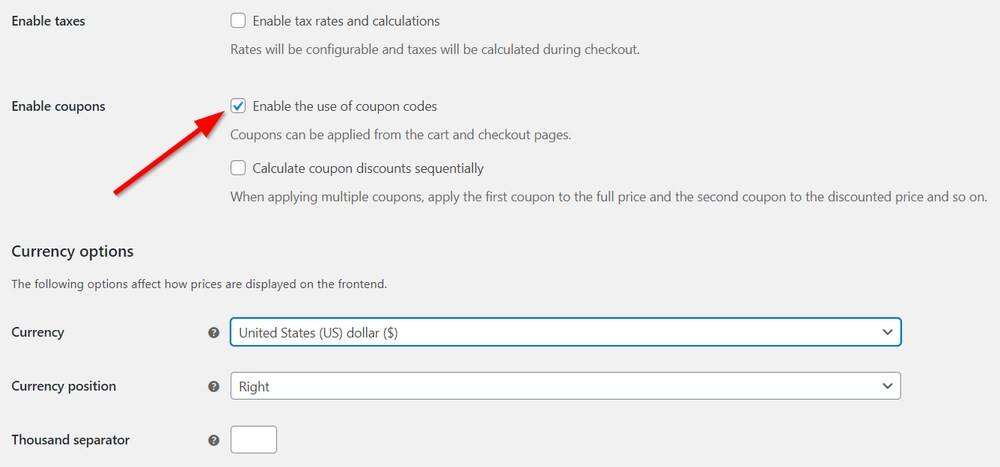Click the chevron arrow of the Currency select
The width and height of the screenshot is (1000, 467).
point(887,333)
